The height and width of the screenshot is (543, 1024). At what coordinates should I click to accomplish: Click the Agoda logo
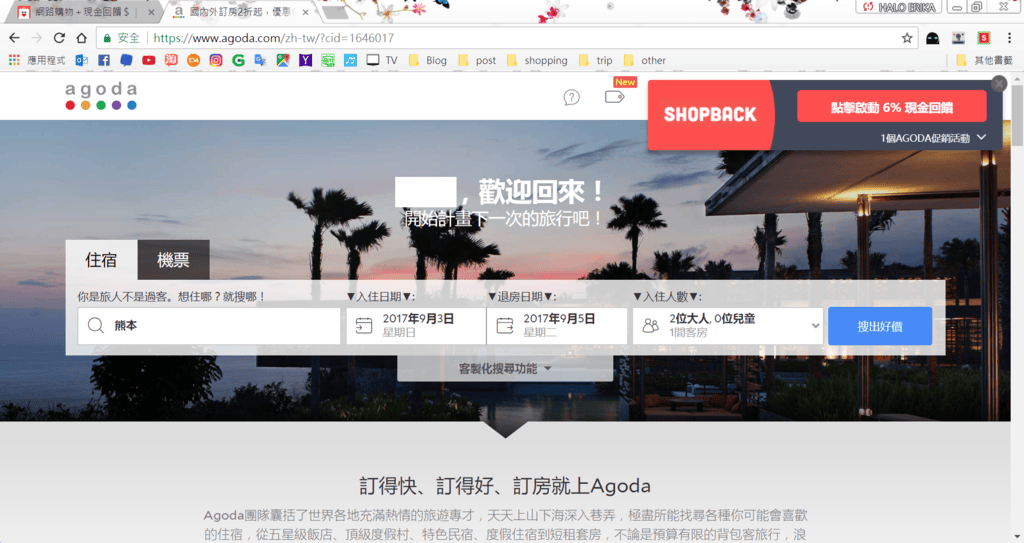point(101,96)
